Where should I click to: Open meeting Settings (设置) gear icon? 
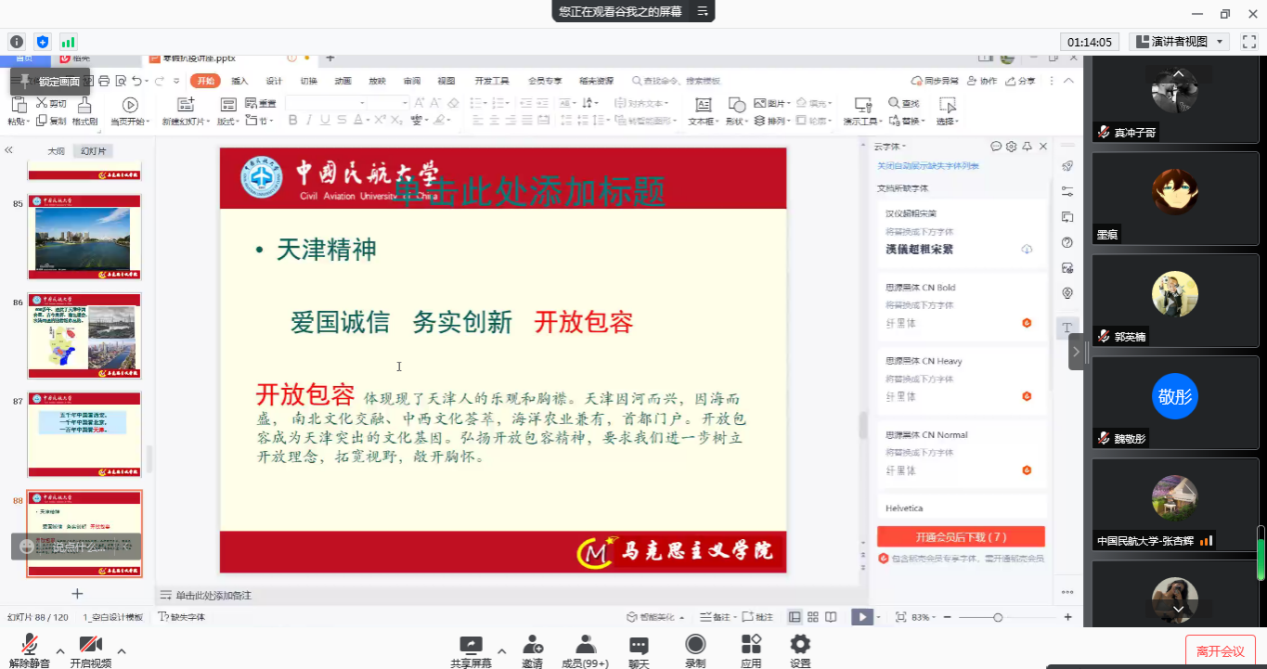(800, 644)
